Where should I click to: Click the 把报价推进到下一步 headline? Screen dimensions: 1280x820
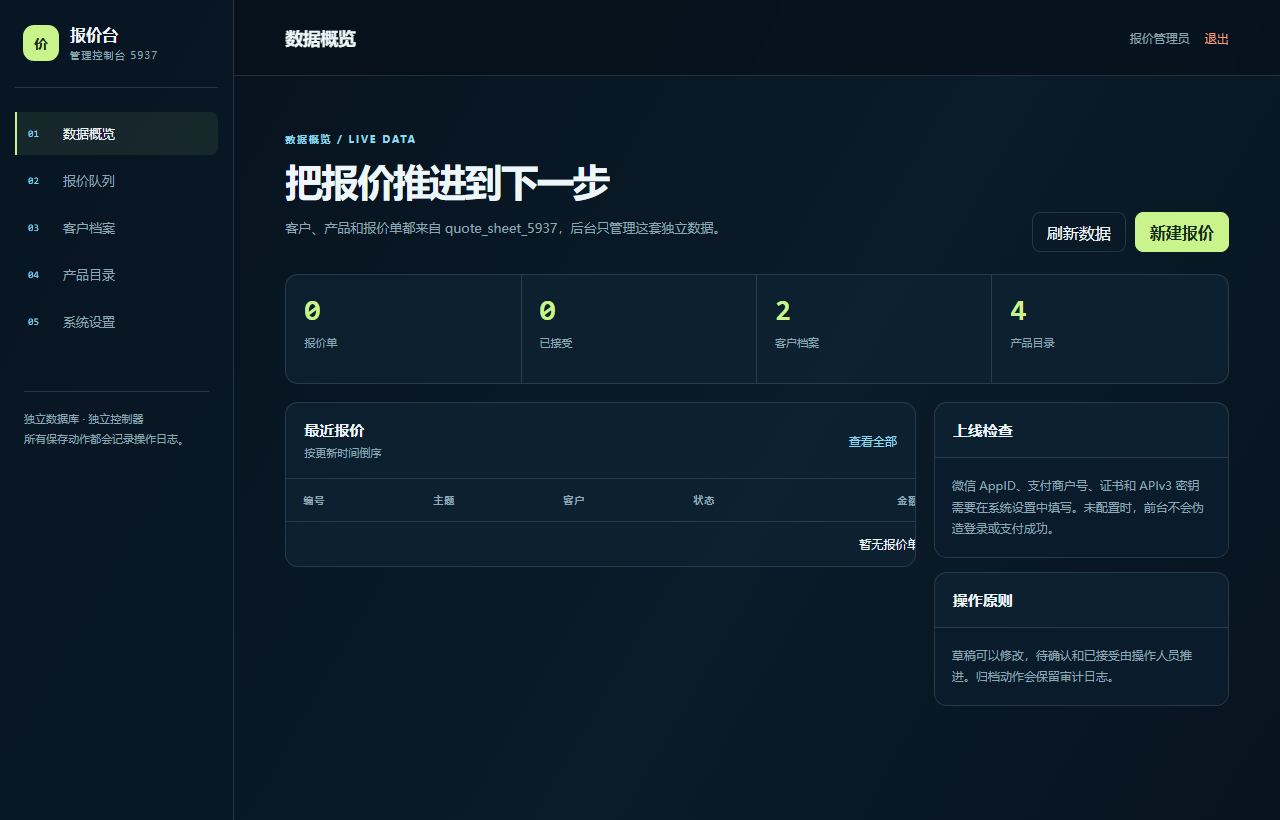coord(447,183)
